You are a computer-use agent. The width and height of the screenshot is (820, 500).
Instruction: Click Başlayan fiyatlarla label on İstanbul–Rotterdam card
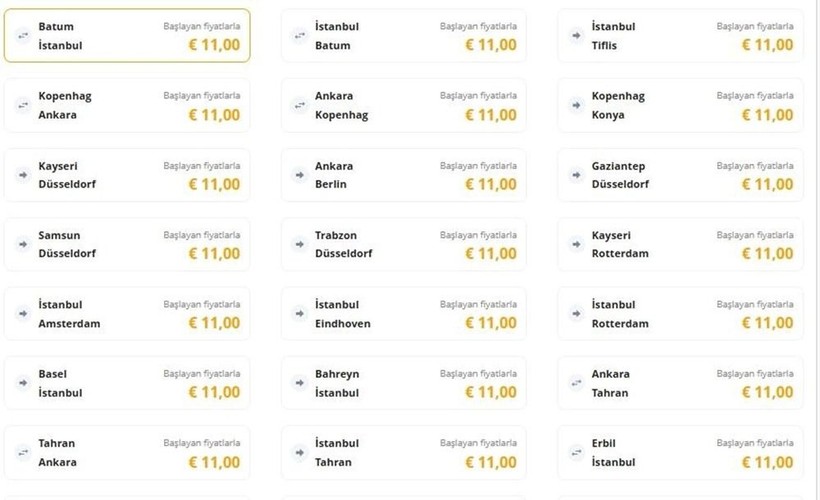pos(755,304)
